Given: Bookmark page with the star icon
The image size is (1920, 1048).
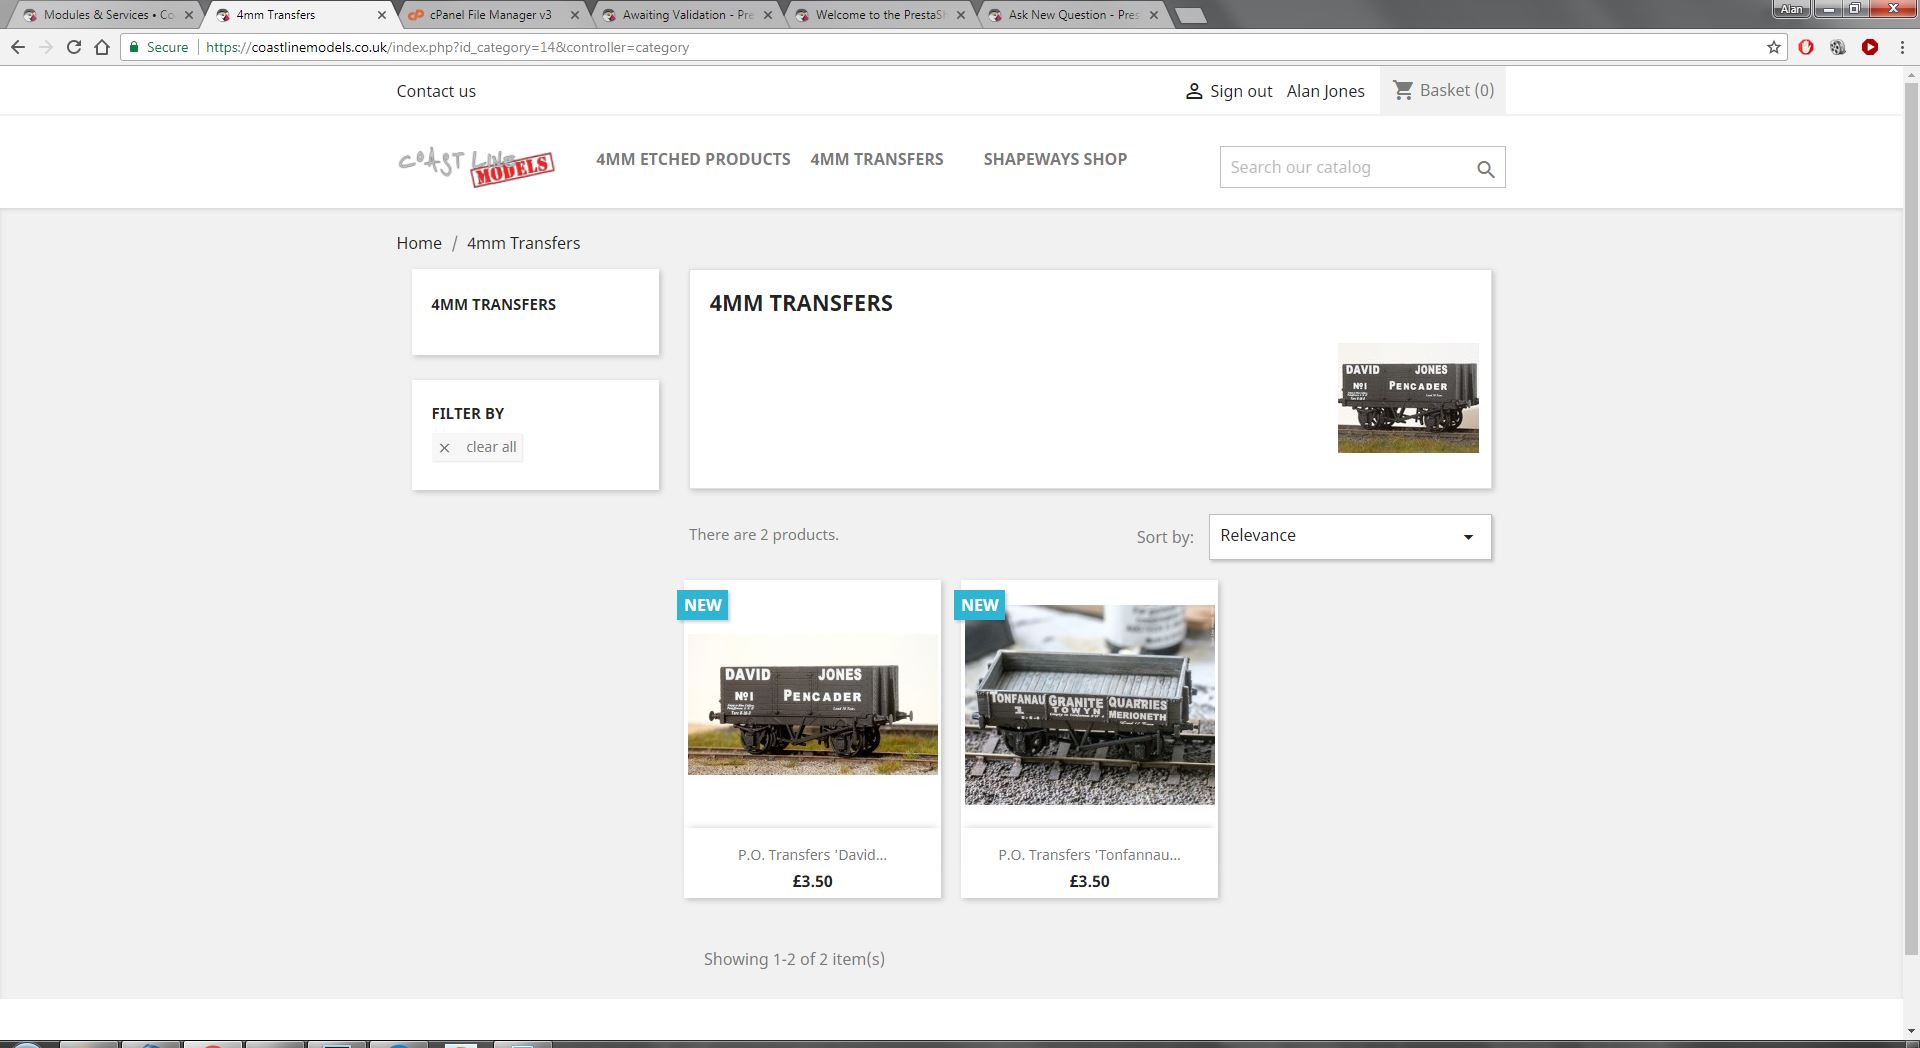Looking at the screenshot, I should 1774,47.
